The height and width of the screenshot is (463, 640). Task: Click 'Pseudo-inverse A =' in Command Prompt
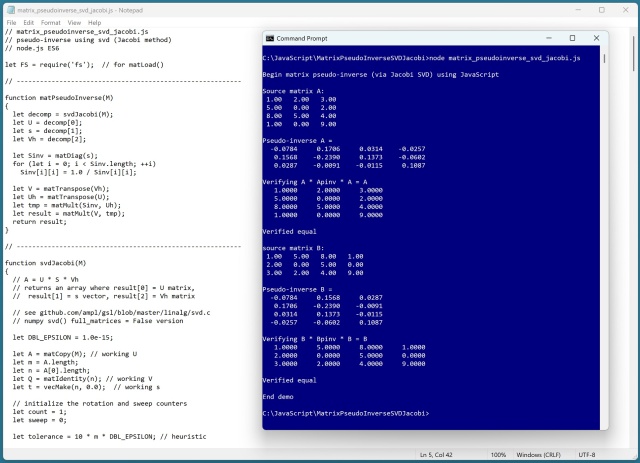[297, 140]
